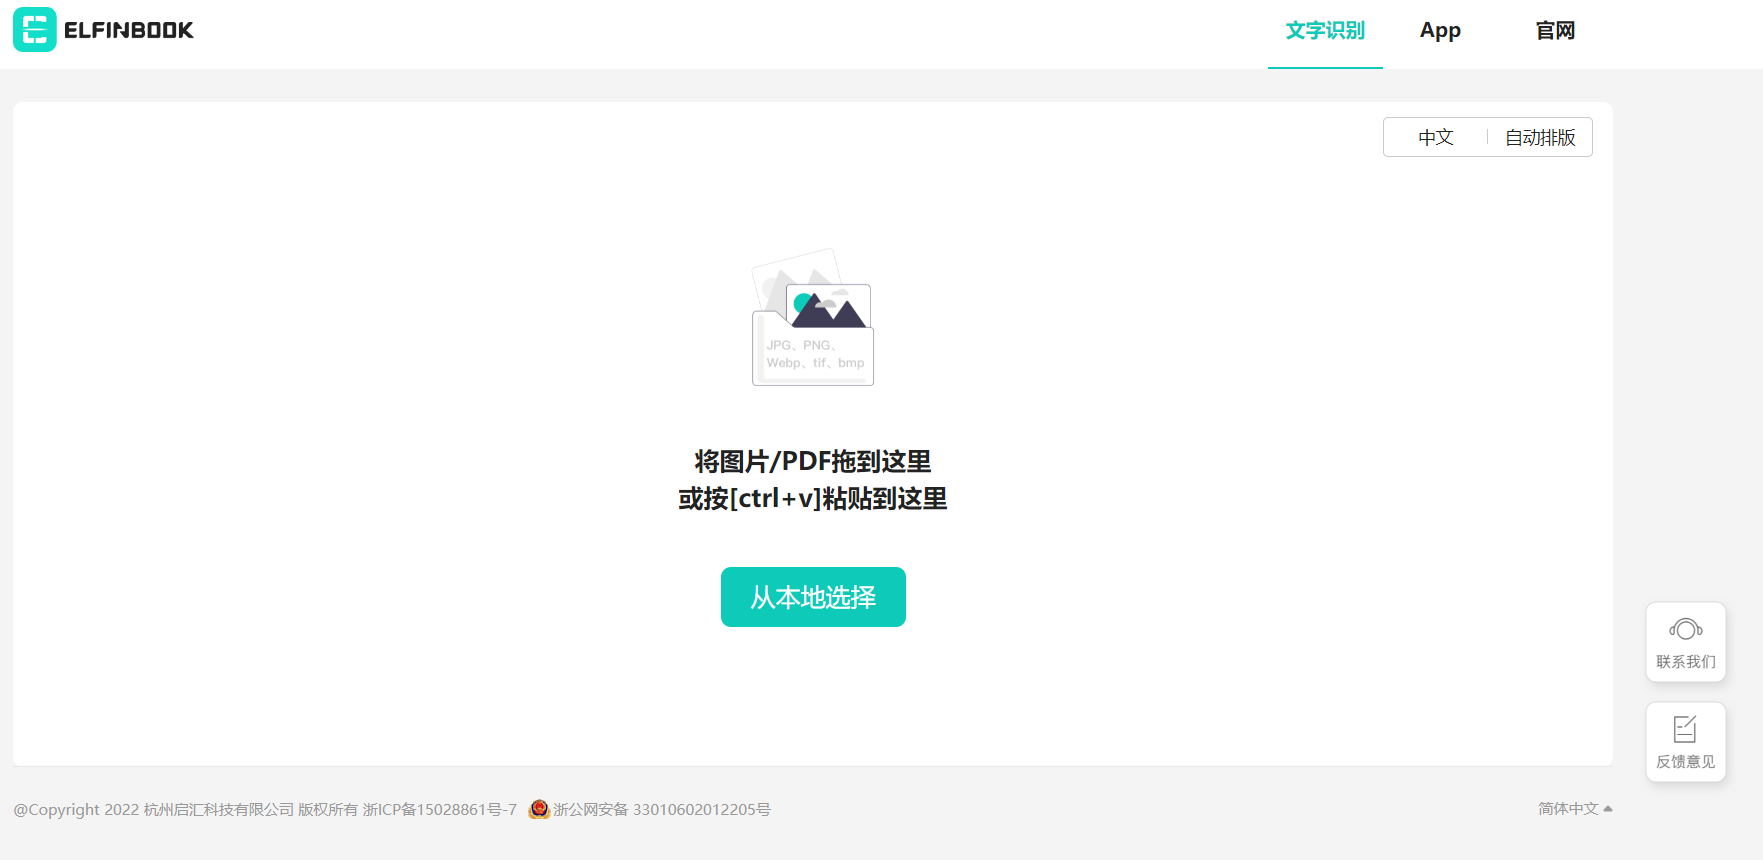Image resolution: width=1763 pixels, height=860 pixels.
Task: Click the image file upload illustration
Action: coord(812,318)
